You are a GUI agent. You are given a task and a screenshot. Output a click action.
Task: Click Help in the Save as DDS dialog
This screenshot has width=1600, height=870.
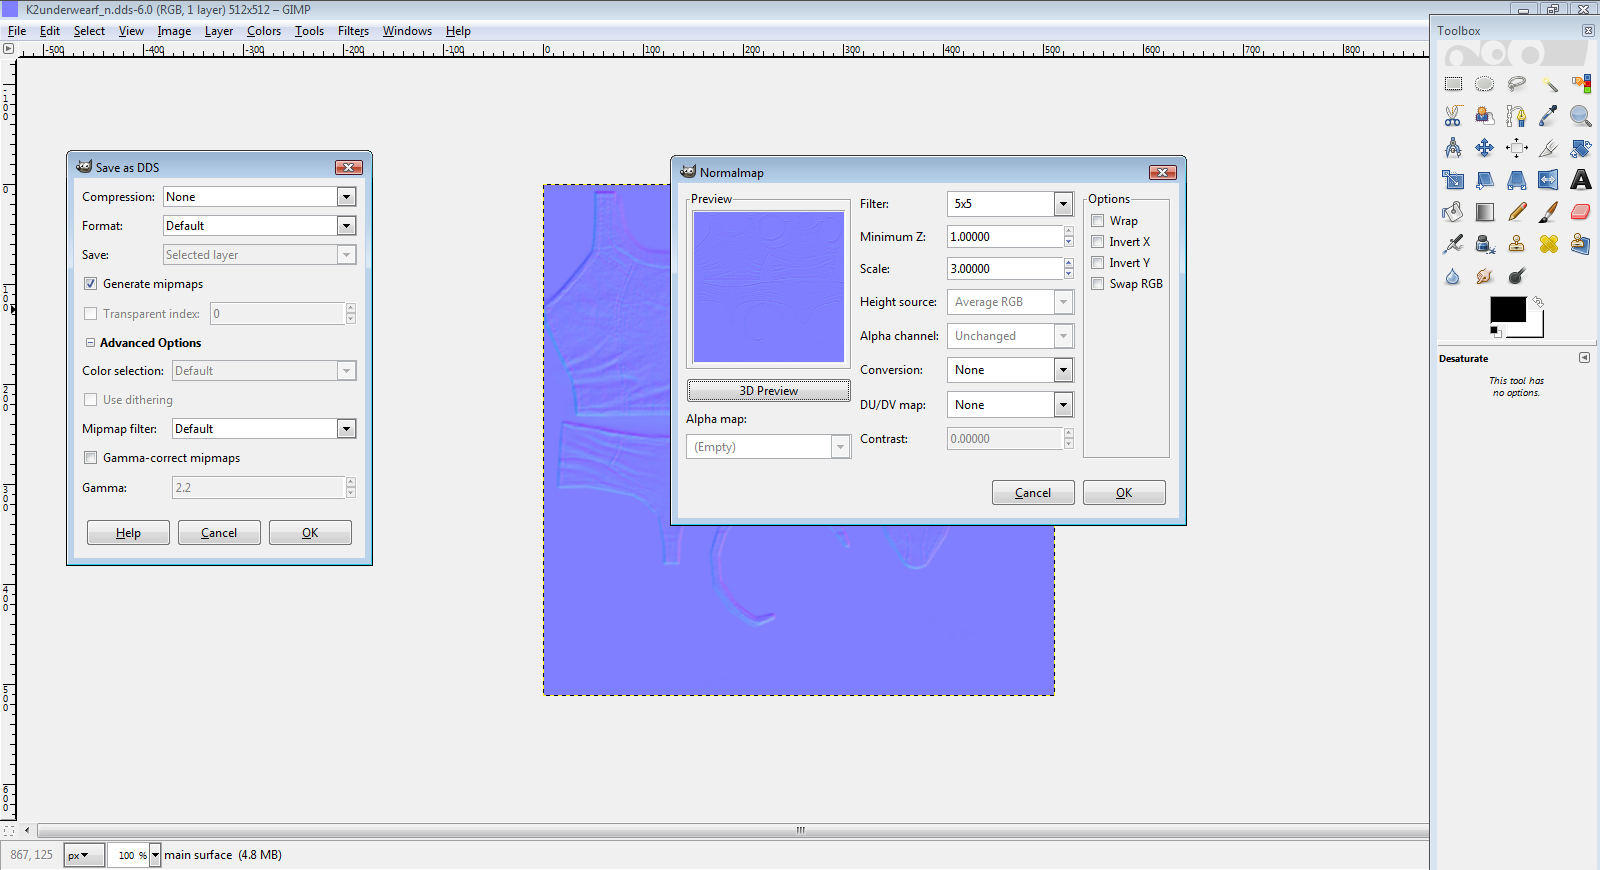click(x=128, y=533)
